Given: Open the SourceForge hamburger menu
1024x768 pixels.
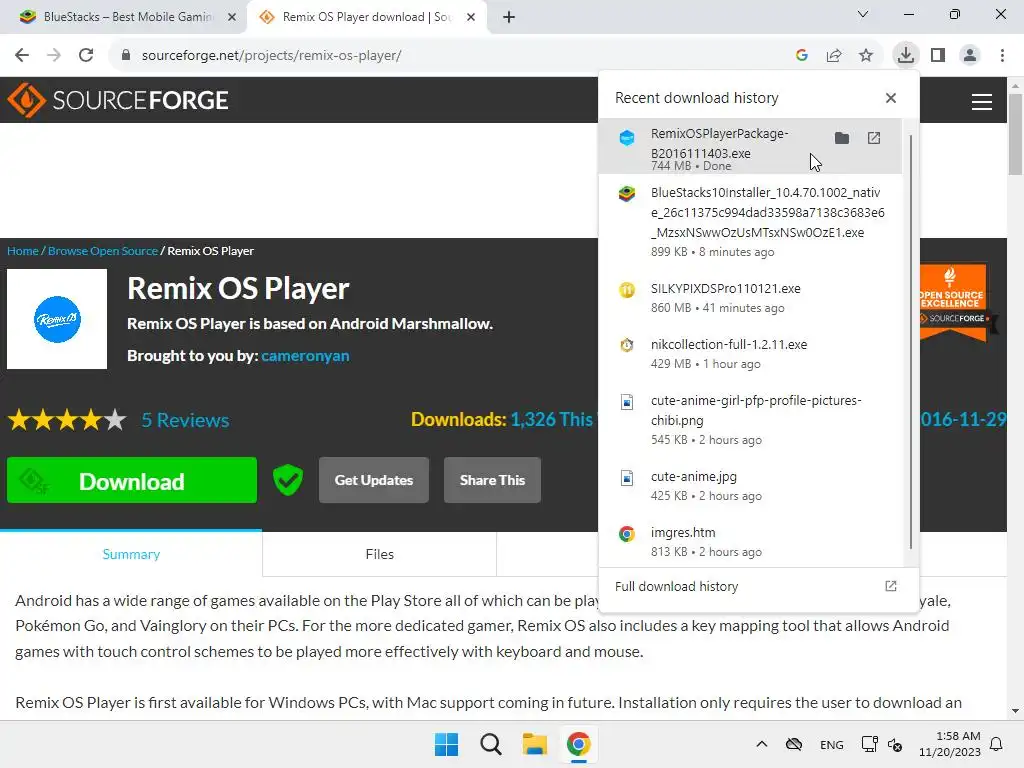Looking at the screenshot, I should tap(982, 102).
